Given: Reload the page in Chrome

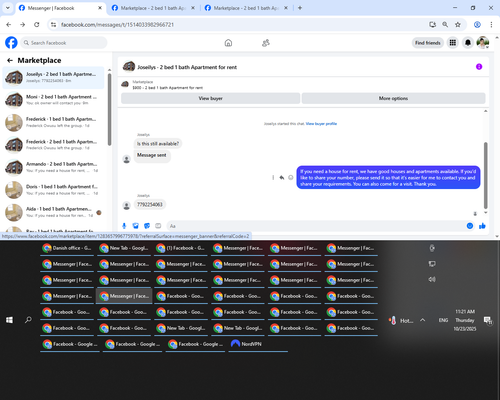Looking at the screenshot, I should click(x=37, y=25).
